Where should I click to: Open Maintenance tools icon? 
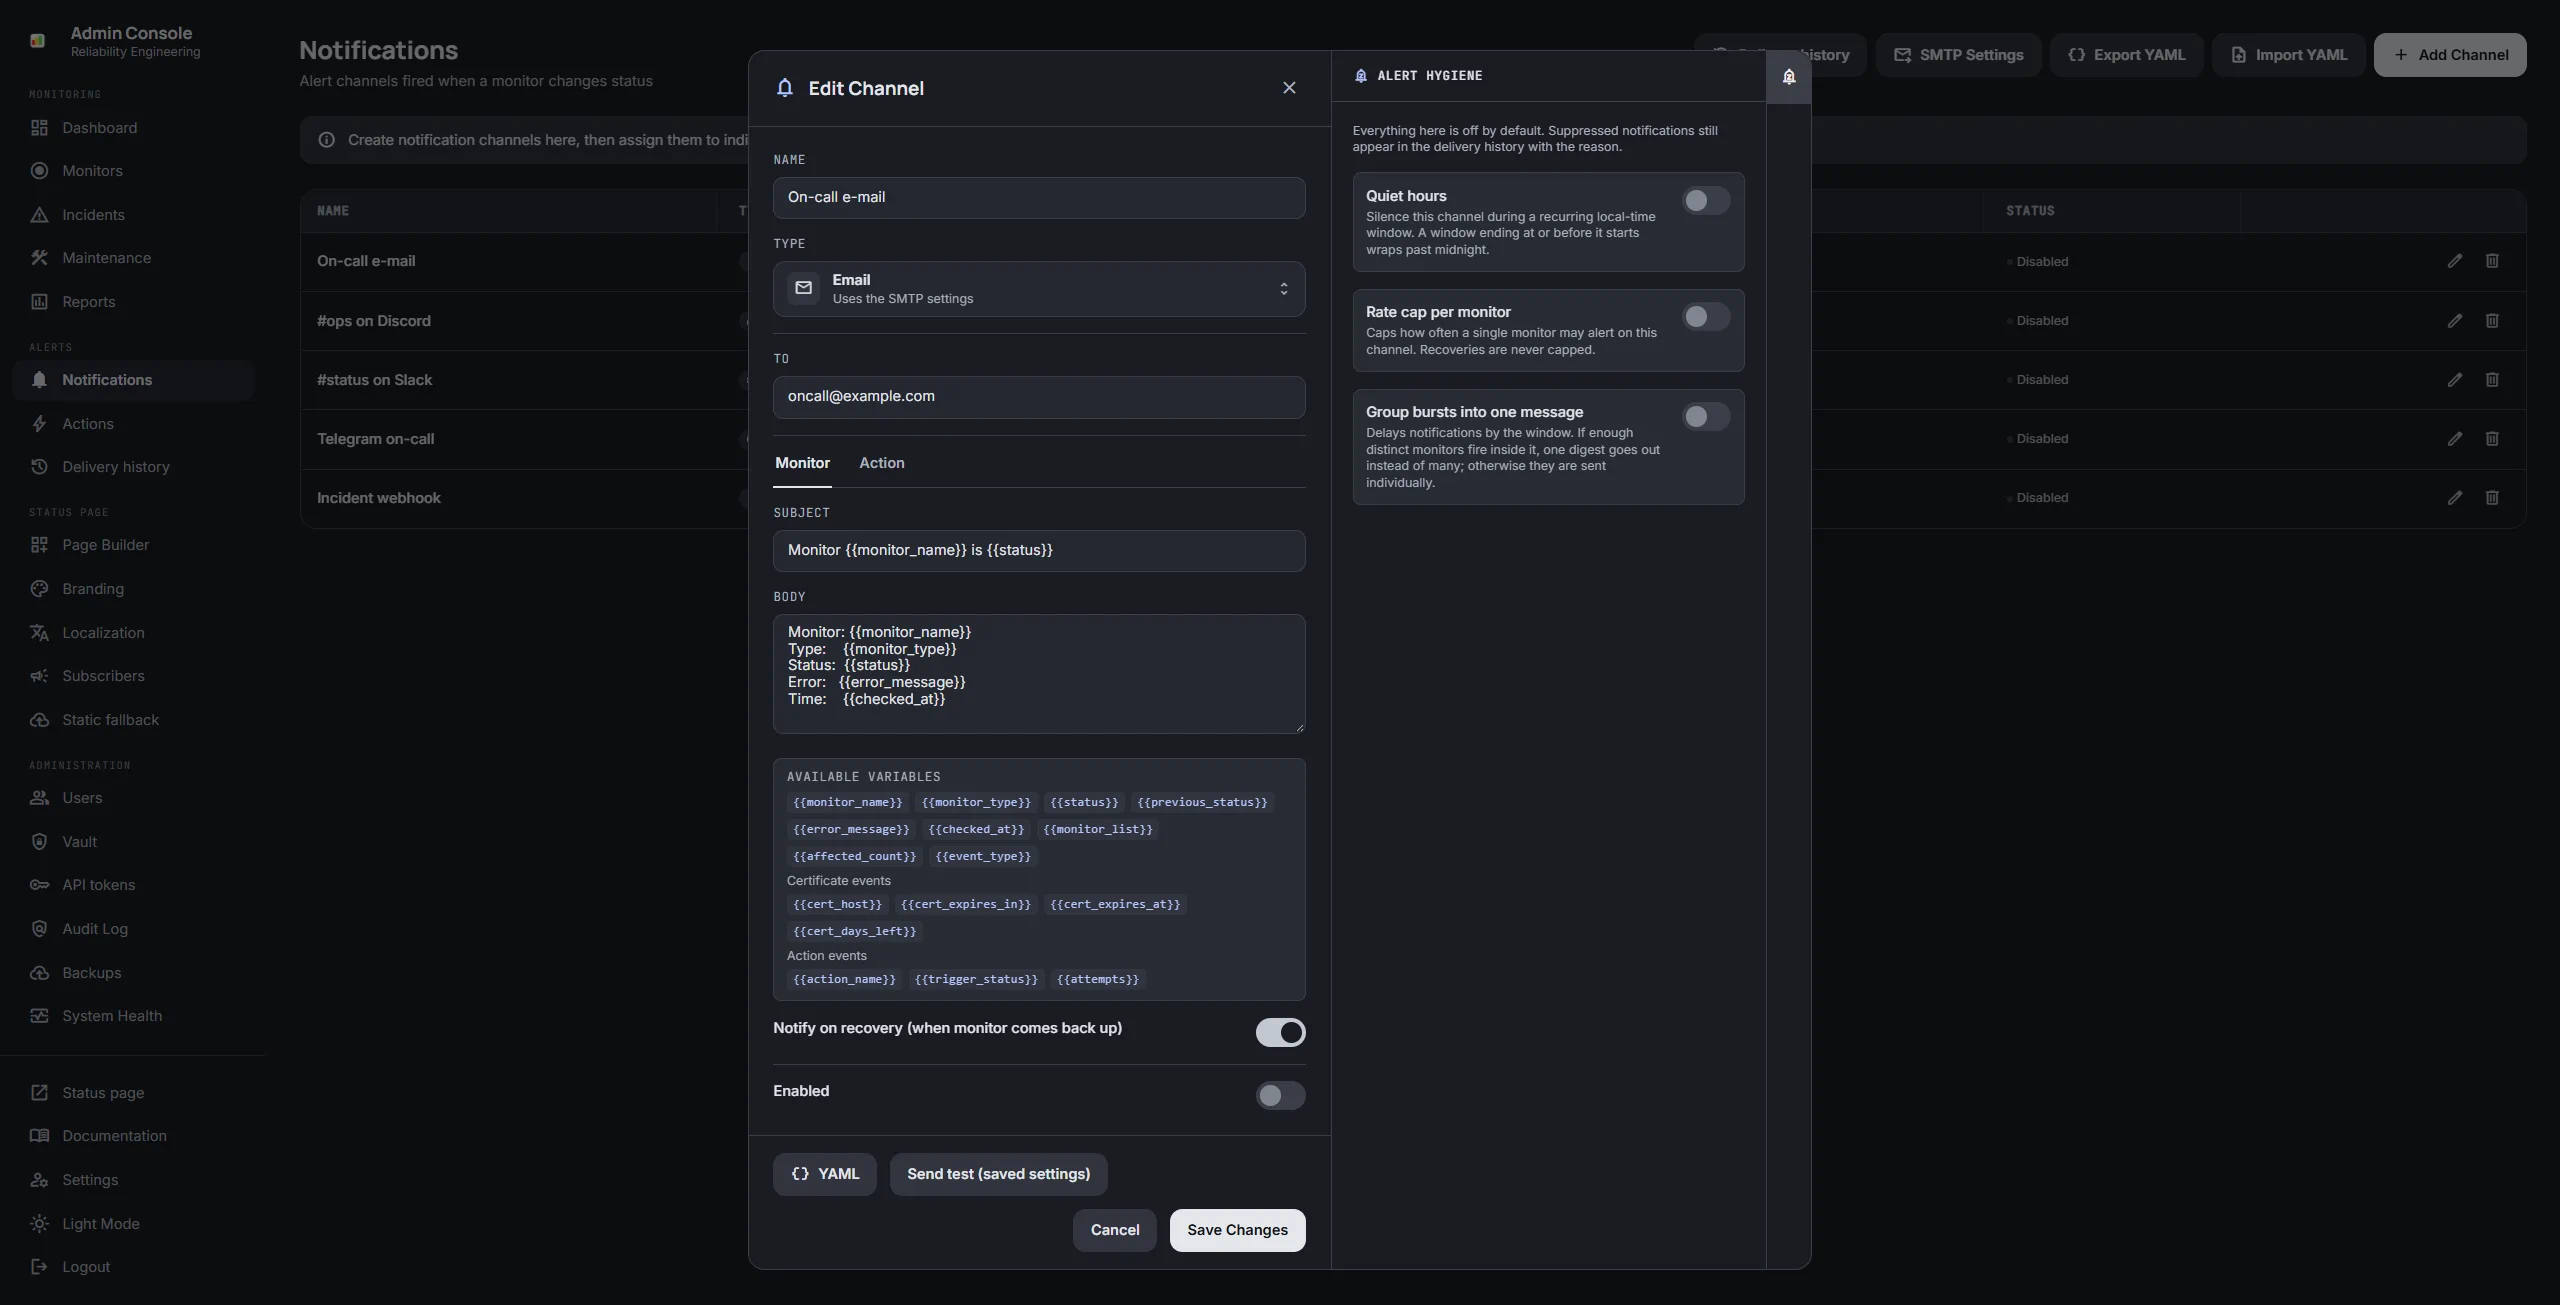tap(39, 258)
